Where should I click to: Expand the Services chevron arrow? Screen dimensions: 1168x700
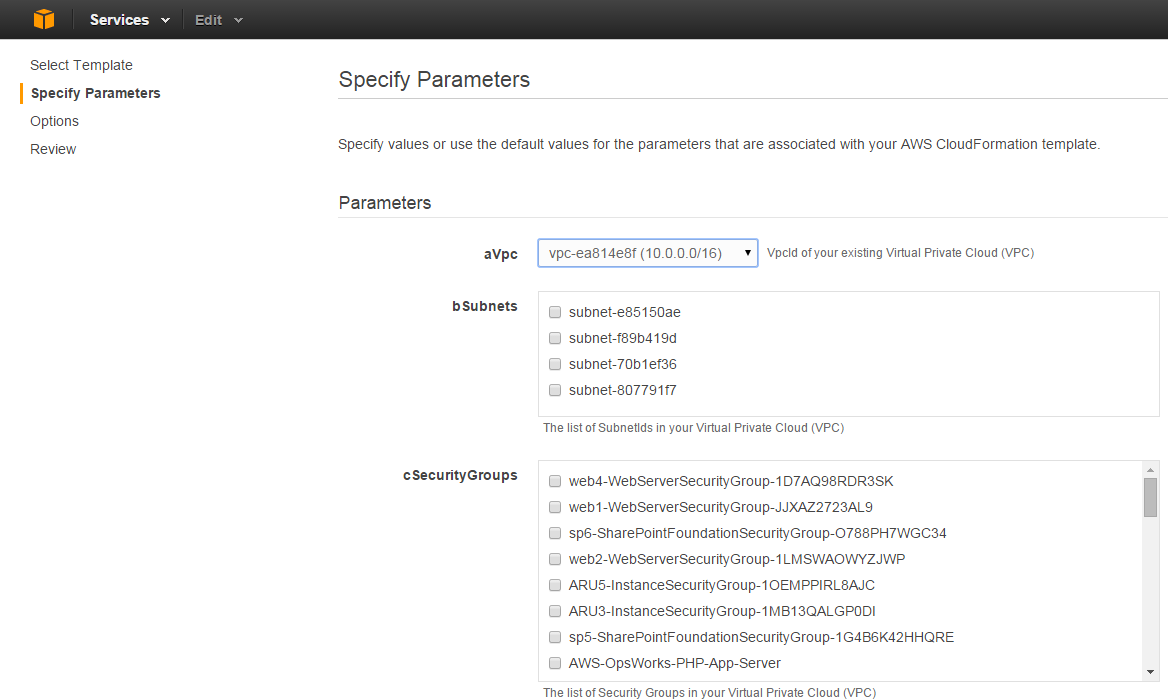165,19
